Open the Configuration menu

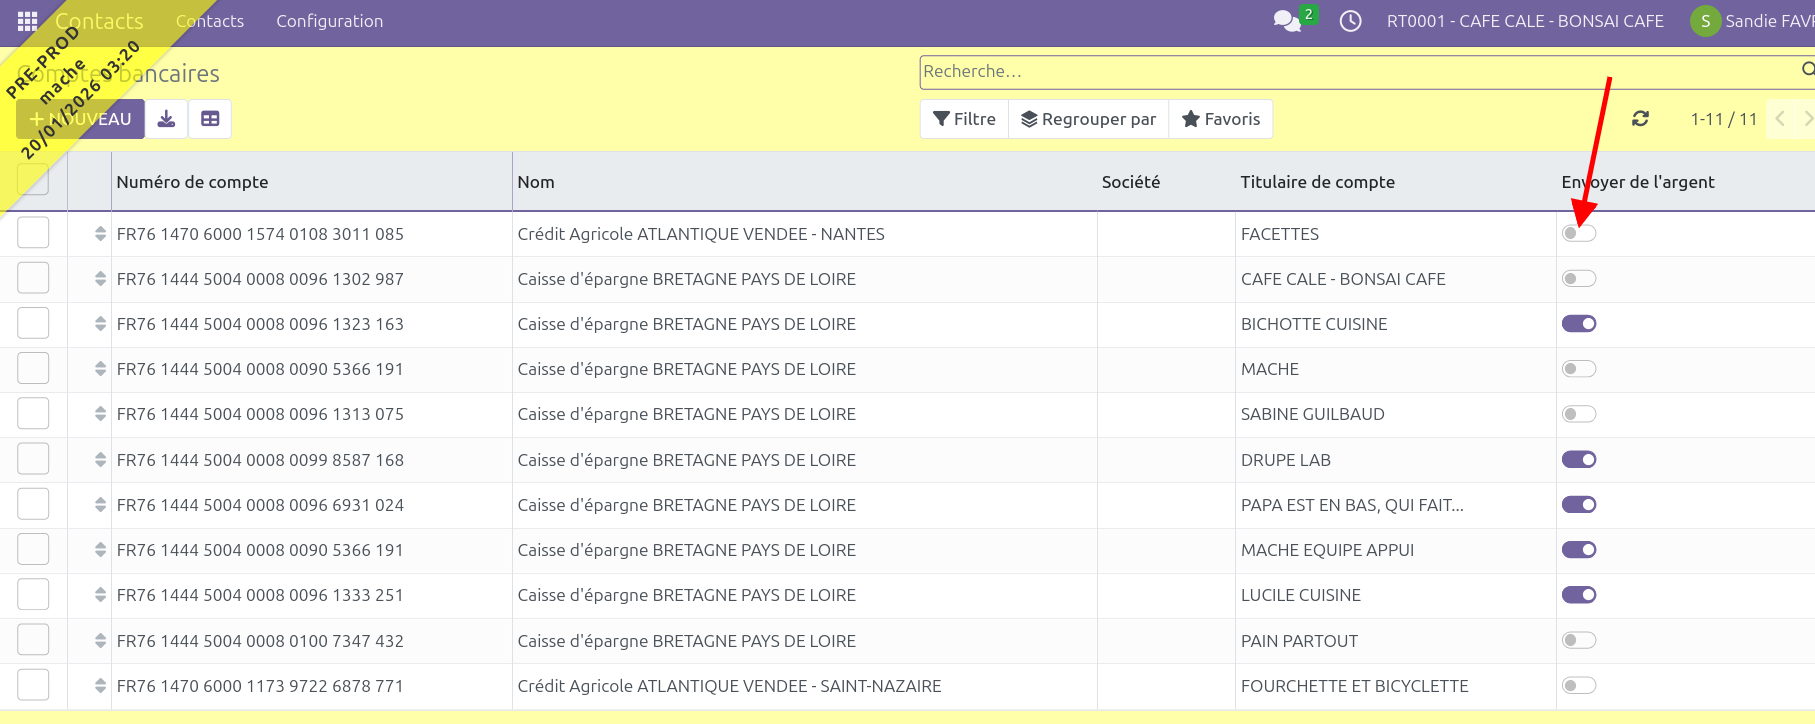click(329, 21)
